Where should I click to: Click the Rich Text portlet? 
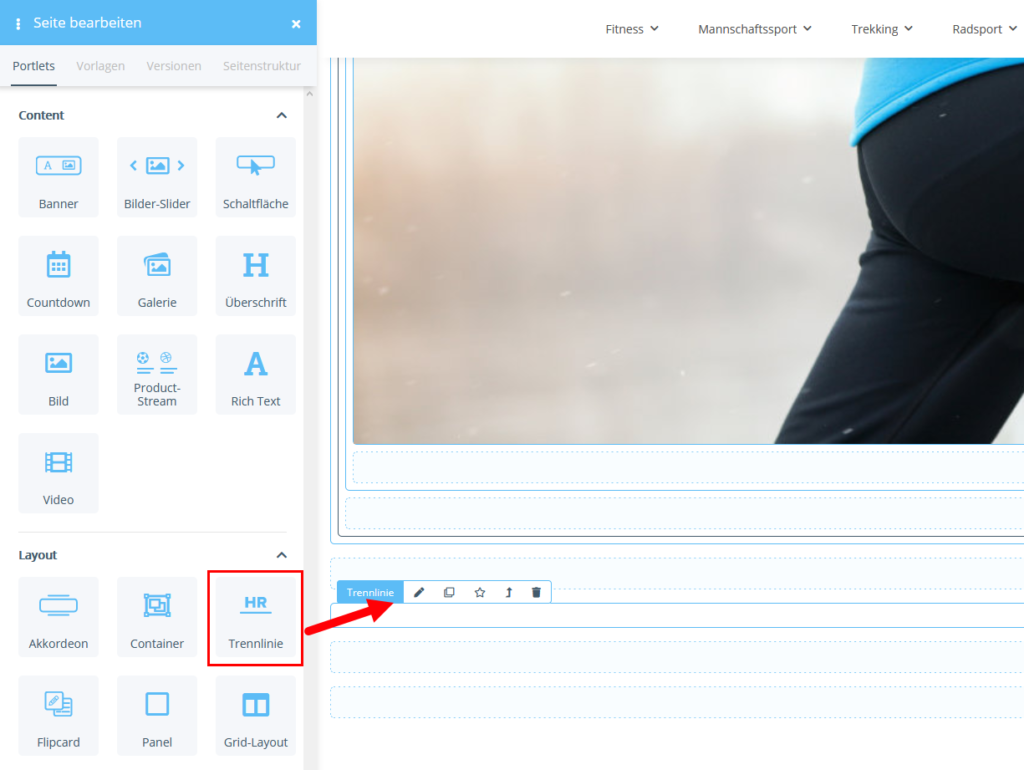pos(256,374)
